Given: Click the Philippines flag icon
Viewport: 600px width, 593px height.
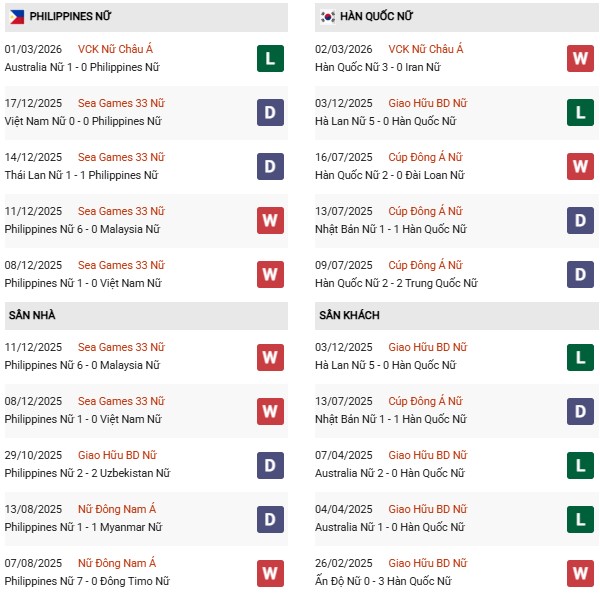Looking at the screenshot, I should (17, 16).
